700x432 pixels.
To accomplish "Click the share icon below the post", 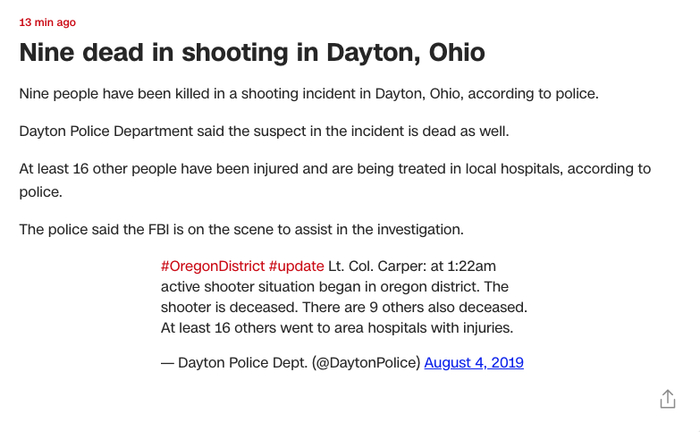I will (x=668, y=398).
